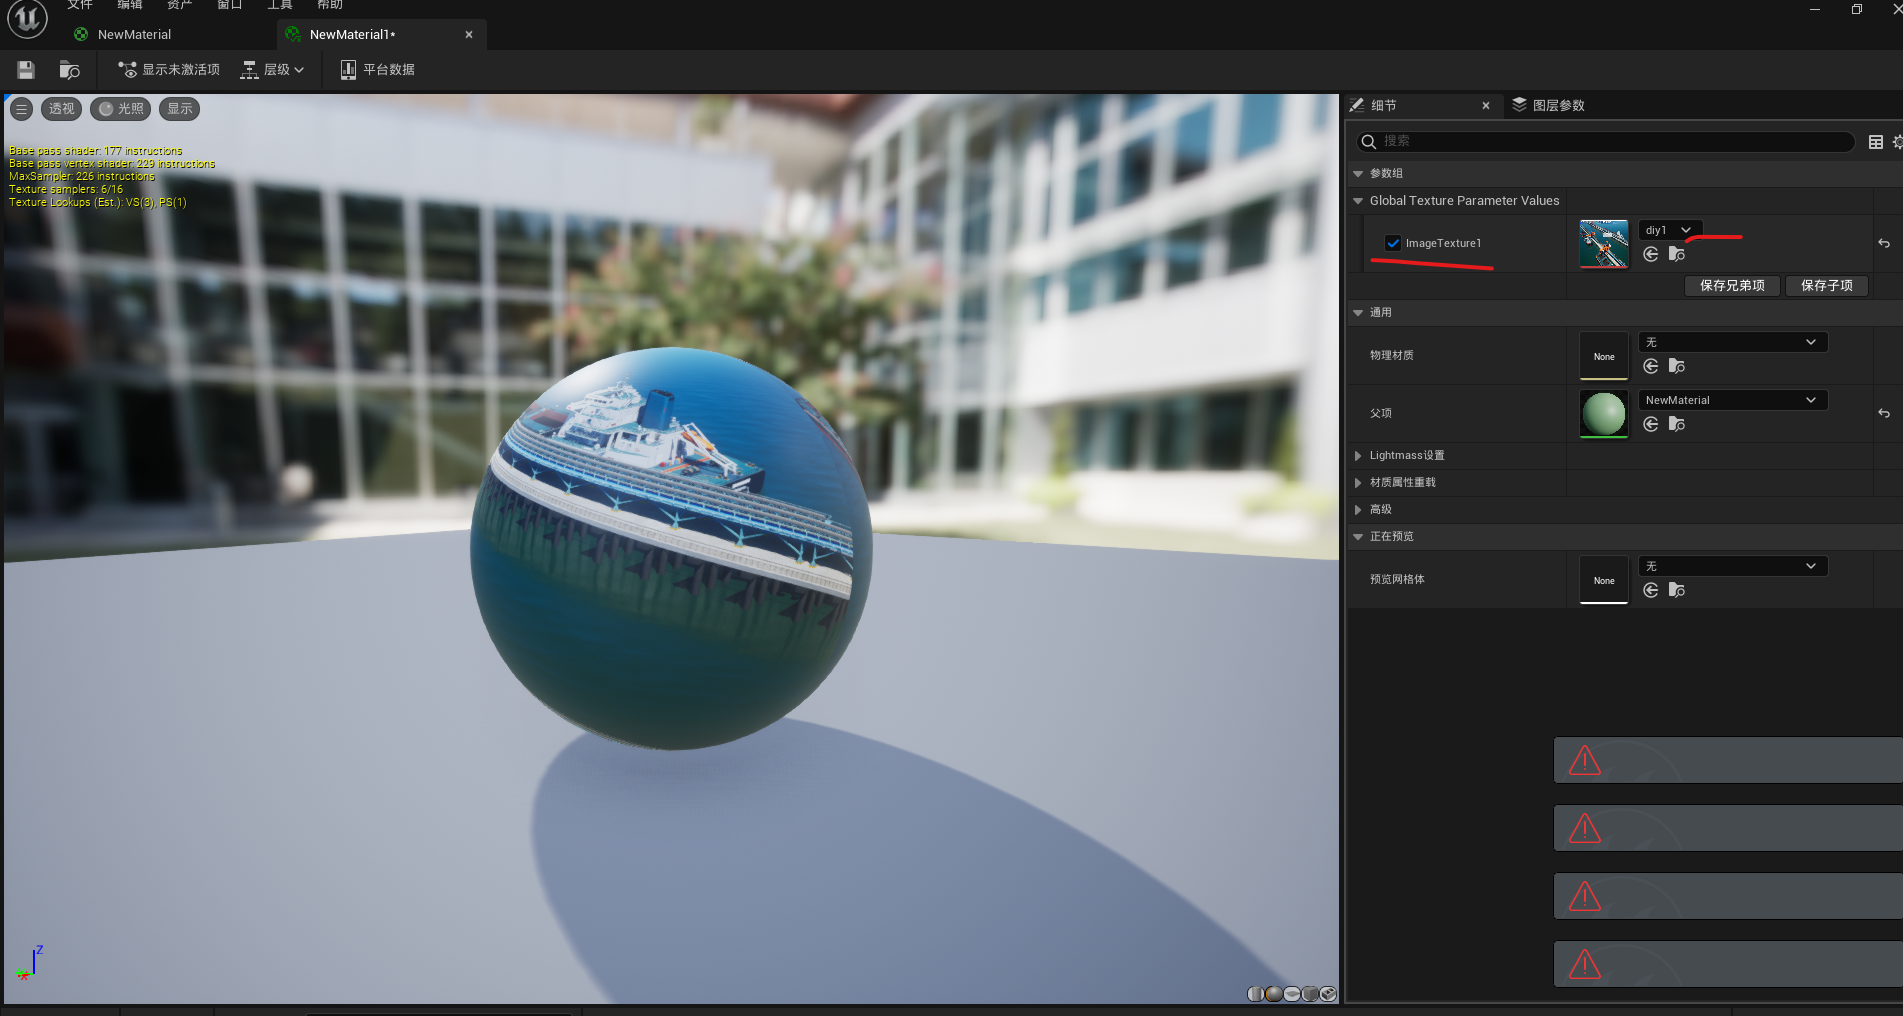Use selected asset arrow for ImageTexture1
Screen dimensions: 1903x1016
(x=1651, y=255)
